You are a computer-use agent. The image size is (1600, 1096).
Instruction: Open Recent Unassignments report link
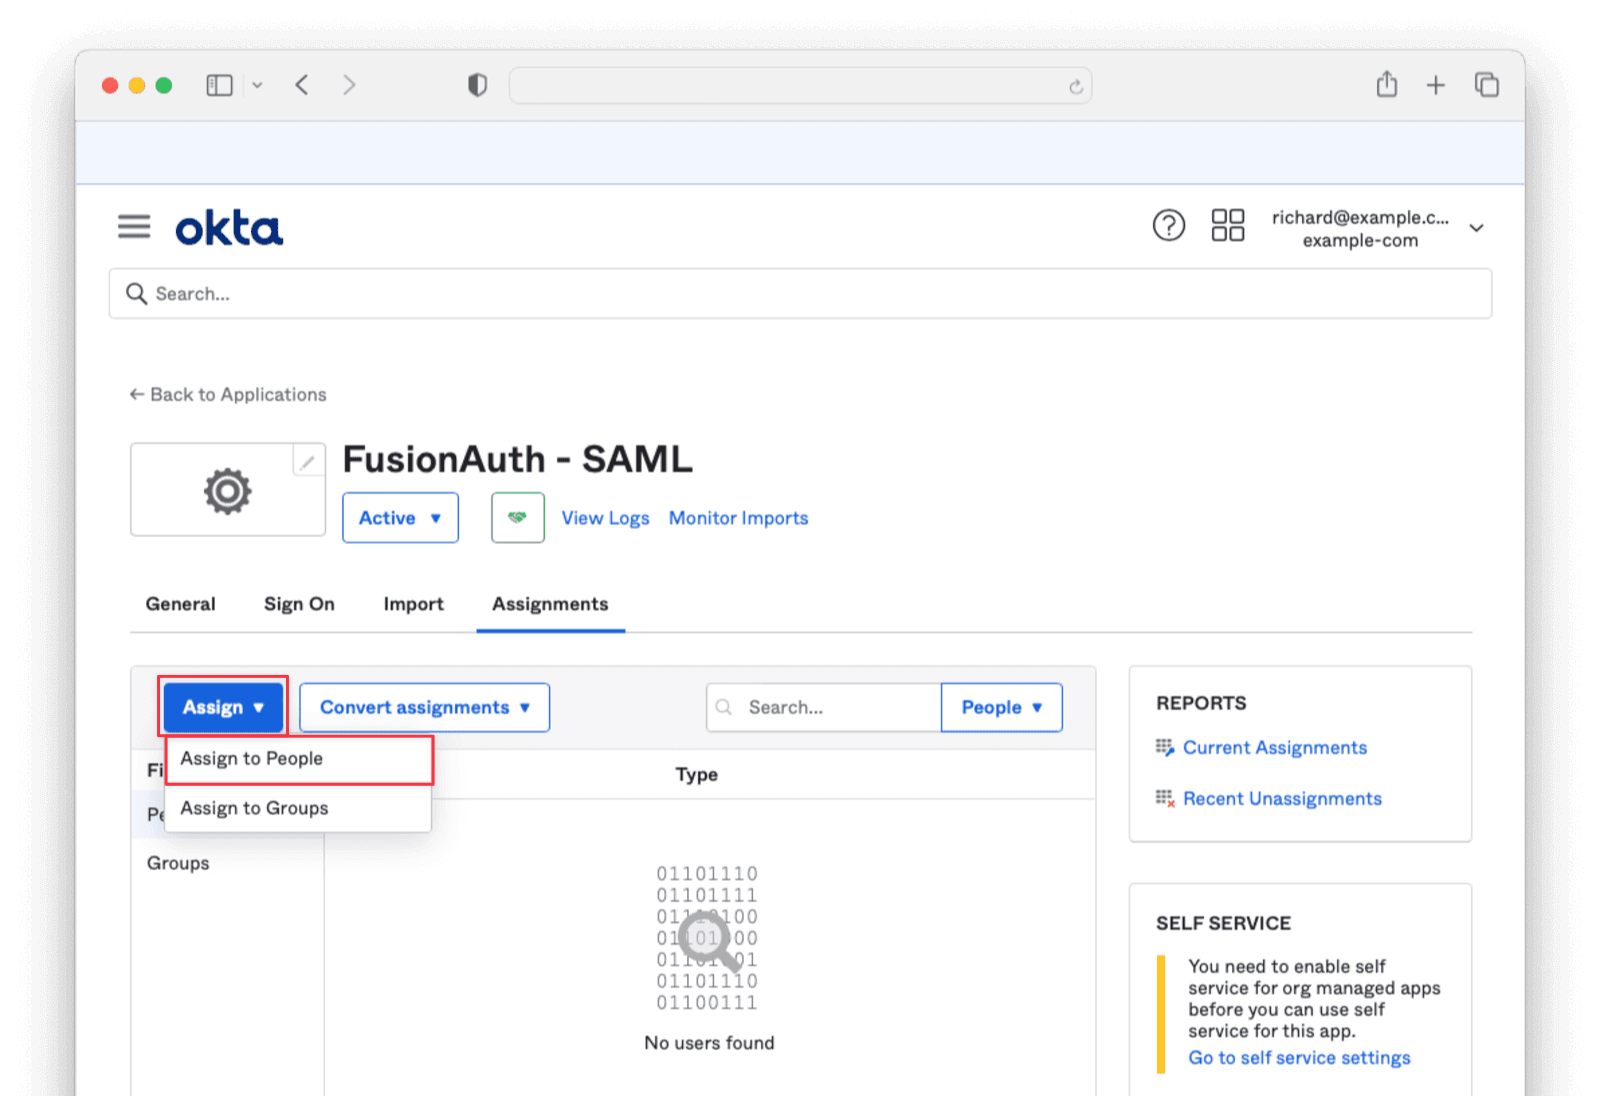pos(1282,798)
